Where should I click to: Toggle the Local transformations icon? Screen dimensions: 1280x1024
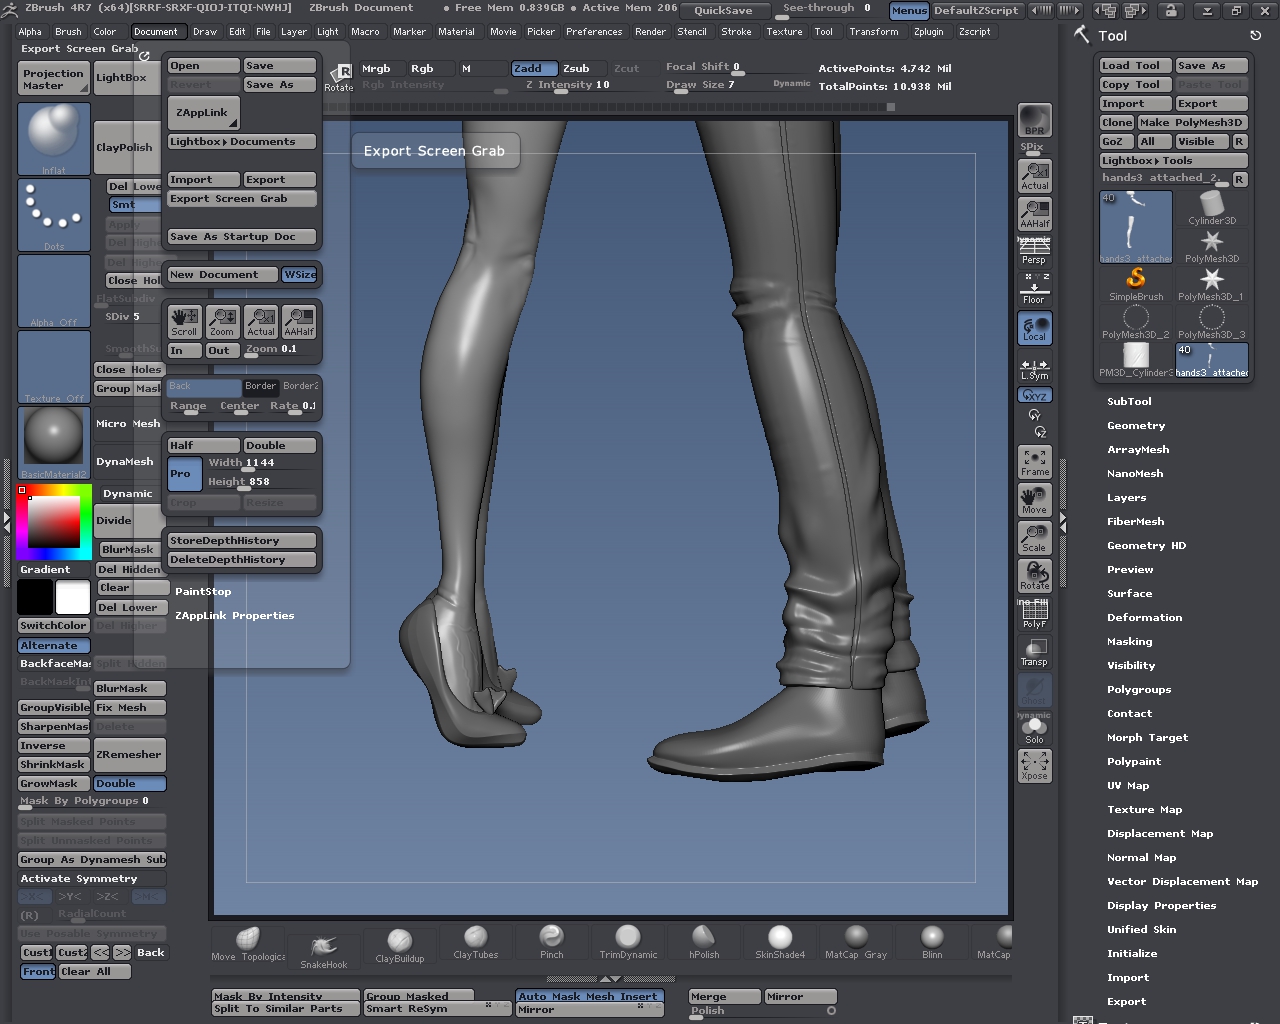pos(1034,328)
